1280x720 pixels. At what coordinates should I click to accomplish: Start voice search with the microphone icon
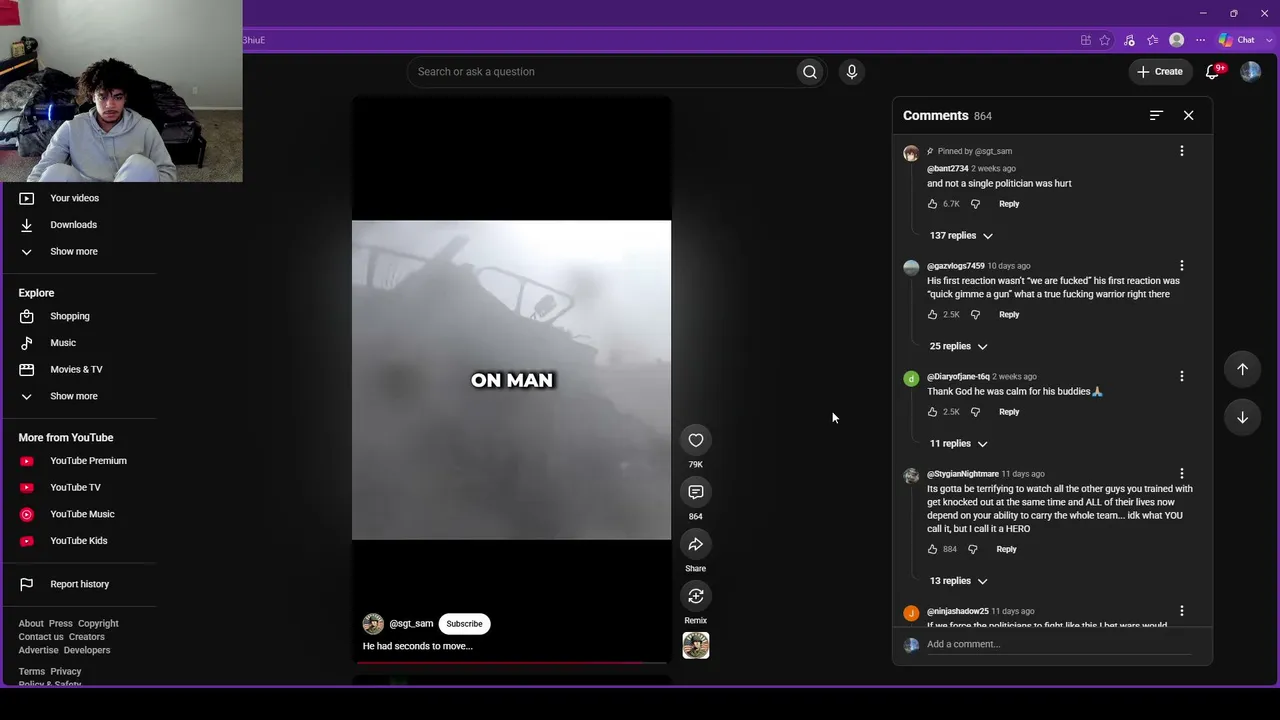pyautogui.click(x=852, y=72)
